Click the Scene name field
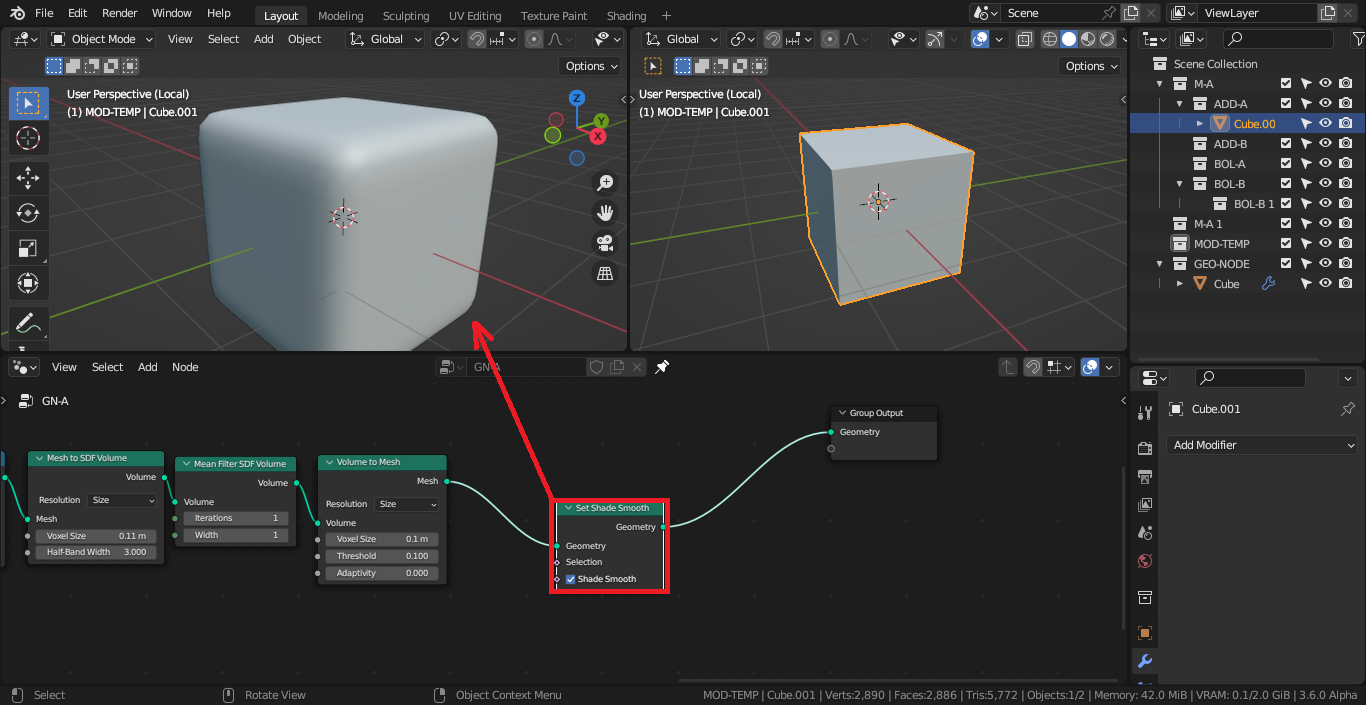Viewport: 1366px width, 705px height. [1050, 13]
